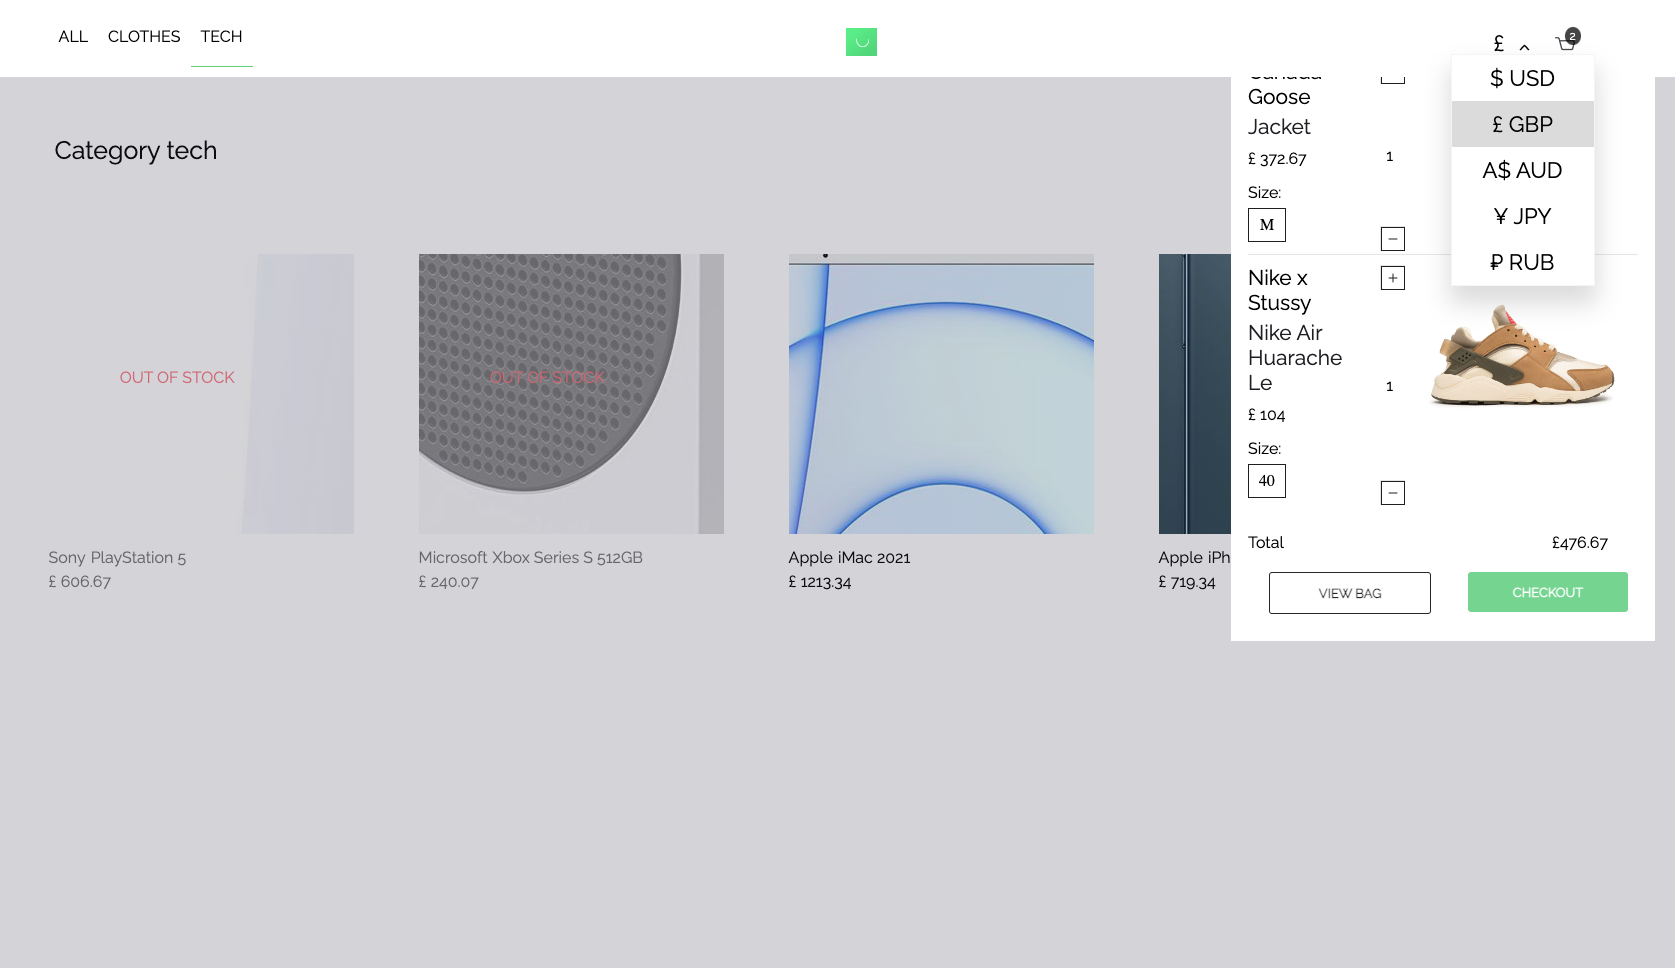Collapse the currency switcher chevron

tap(1524, 47)
